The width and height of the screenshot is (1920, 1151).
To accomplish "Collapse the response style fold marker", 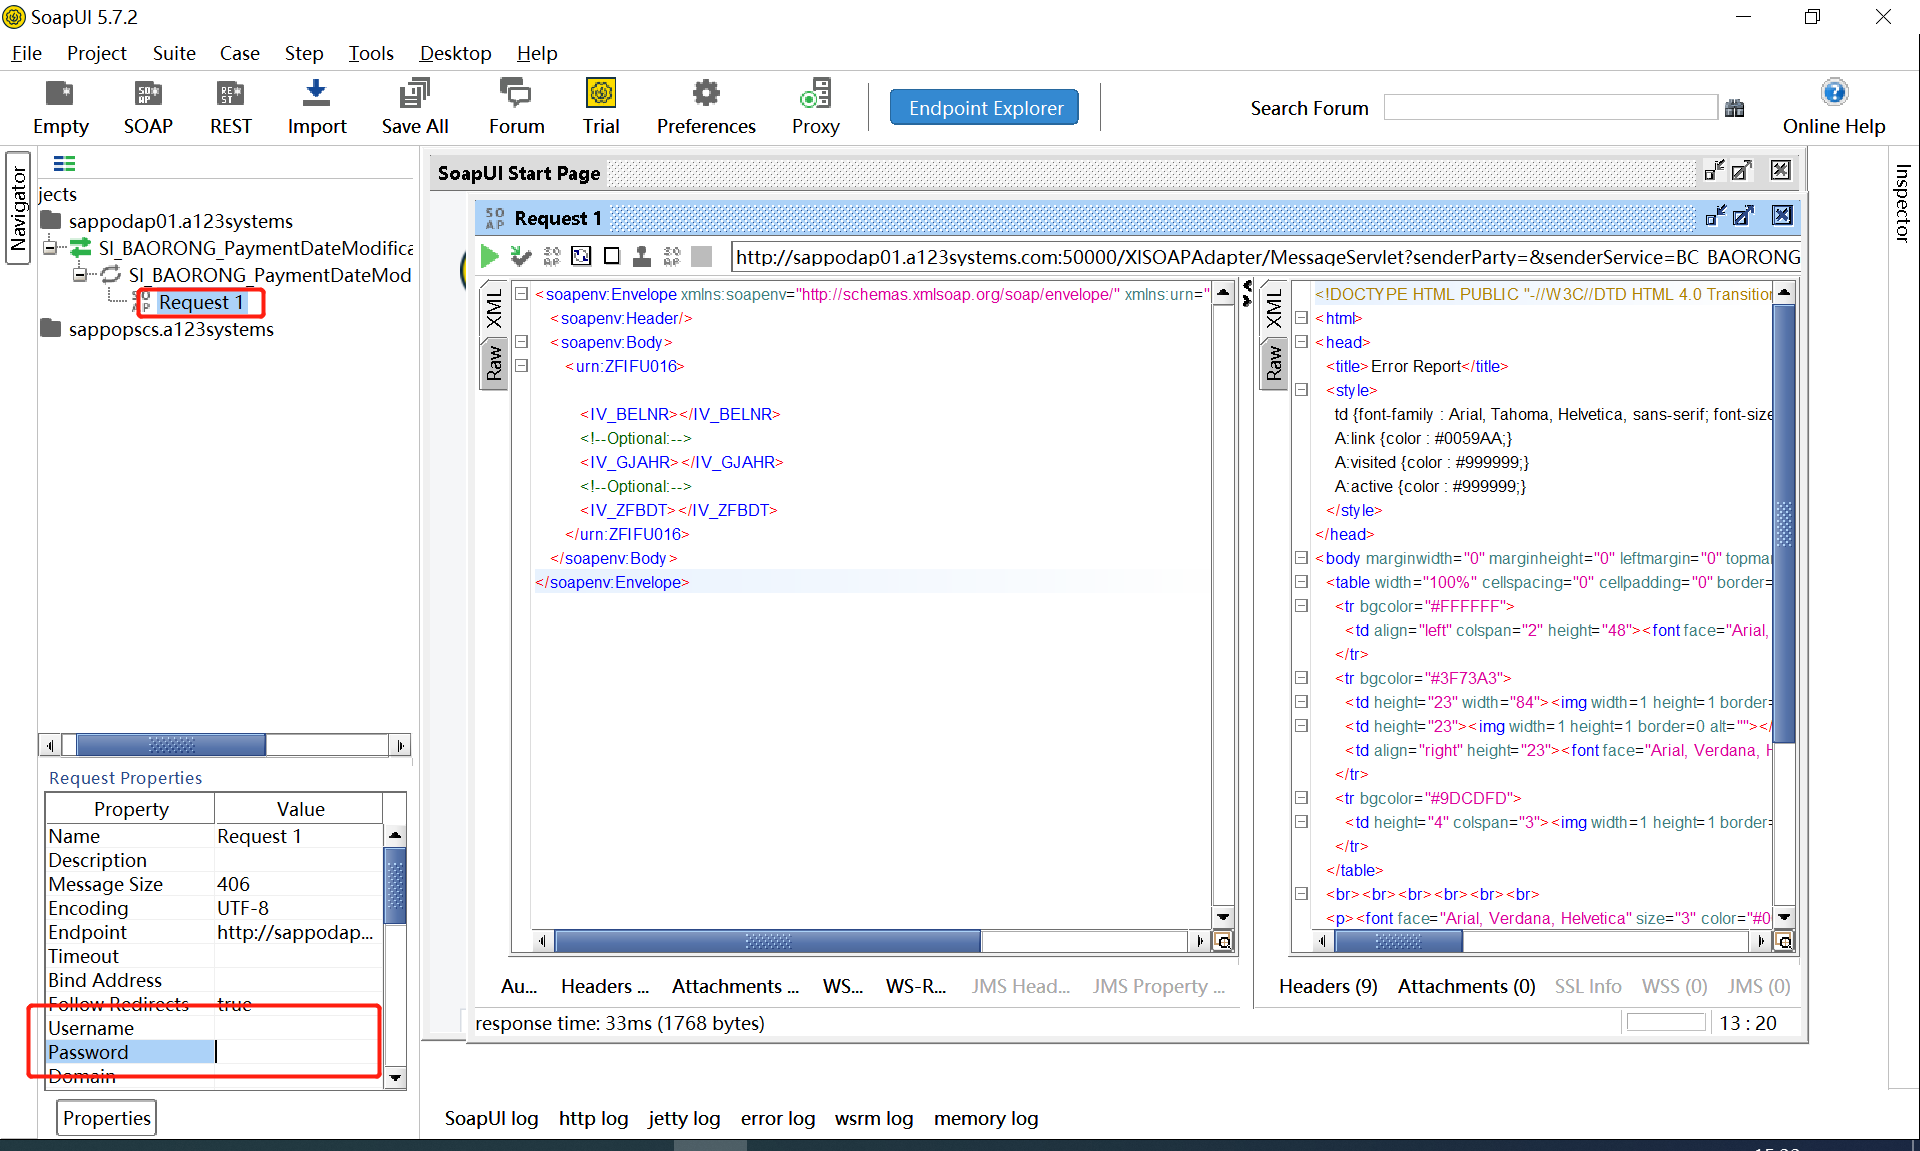I will (x=1301, y=390).
